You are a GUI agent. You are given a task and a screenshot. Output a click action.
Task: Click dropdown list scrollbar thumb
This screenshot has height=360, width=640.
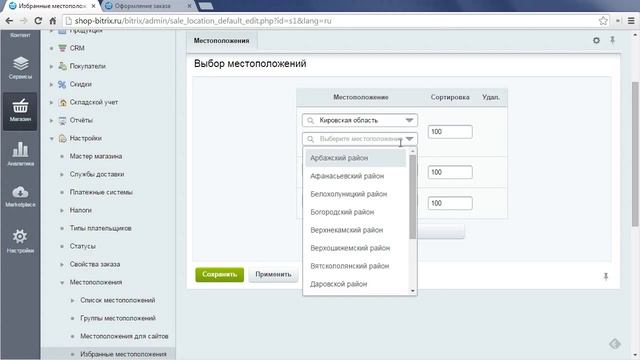coord(413,197)
